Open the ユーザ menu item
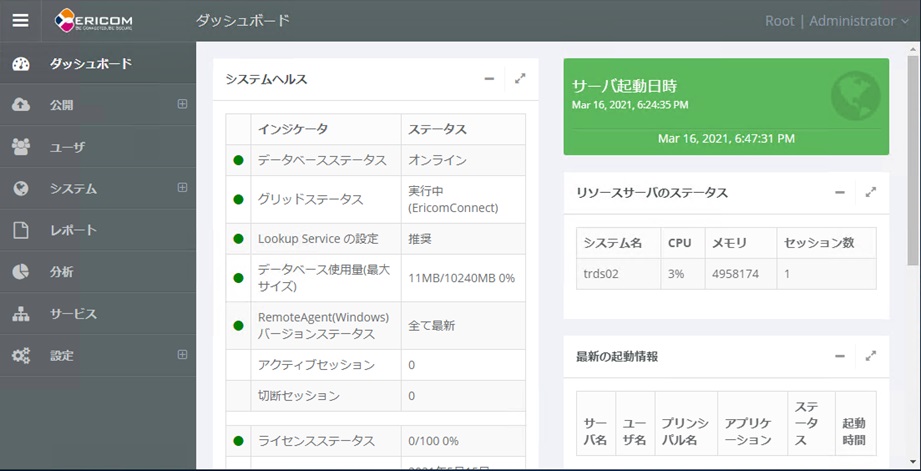 pyautogui.click(x=68, y=147)
